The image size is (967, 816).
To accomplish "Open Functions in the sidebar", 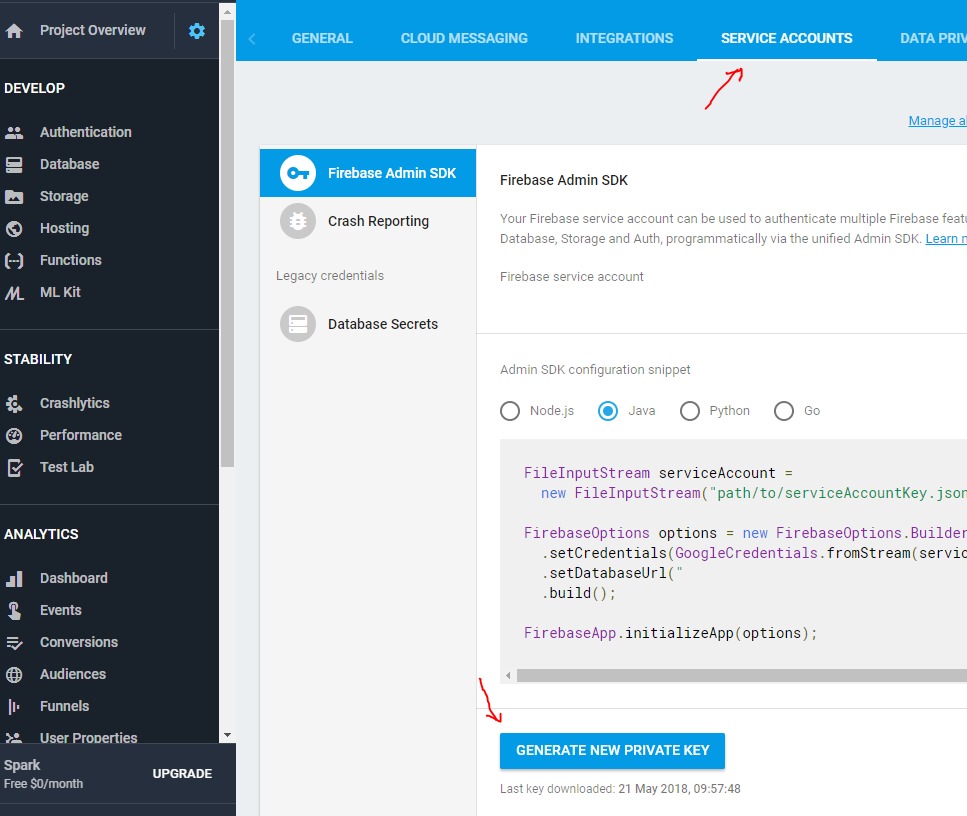I will (x=70, y=260).
